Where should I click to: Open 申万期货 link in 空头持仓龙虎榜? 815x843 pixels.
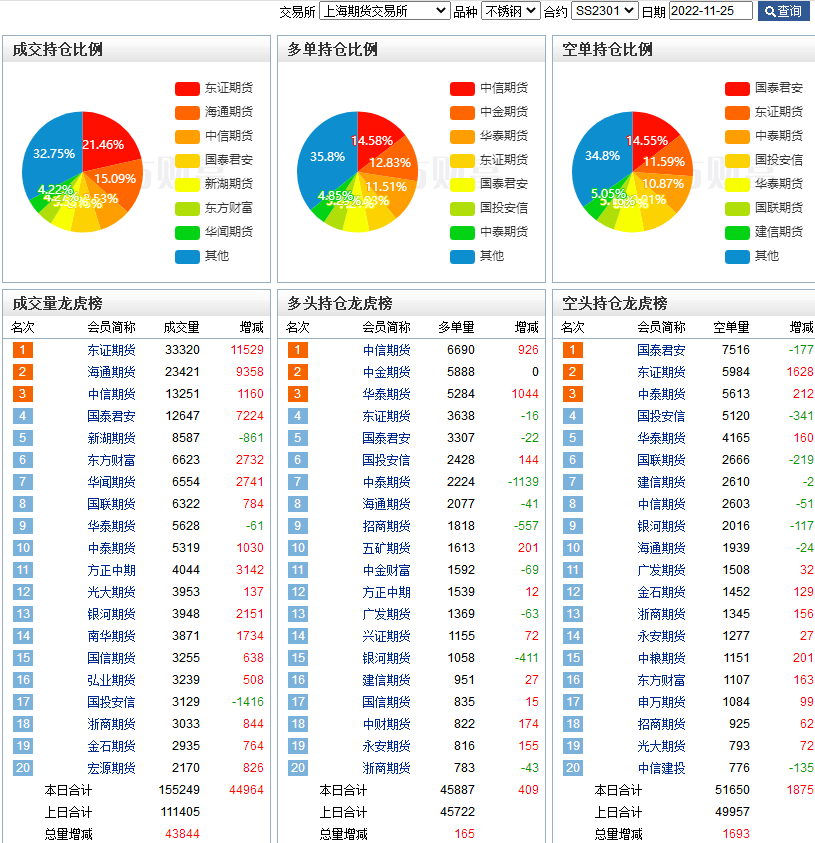point(661,702)
